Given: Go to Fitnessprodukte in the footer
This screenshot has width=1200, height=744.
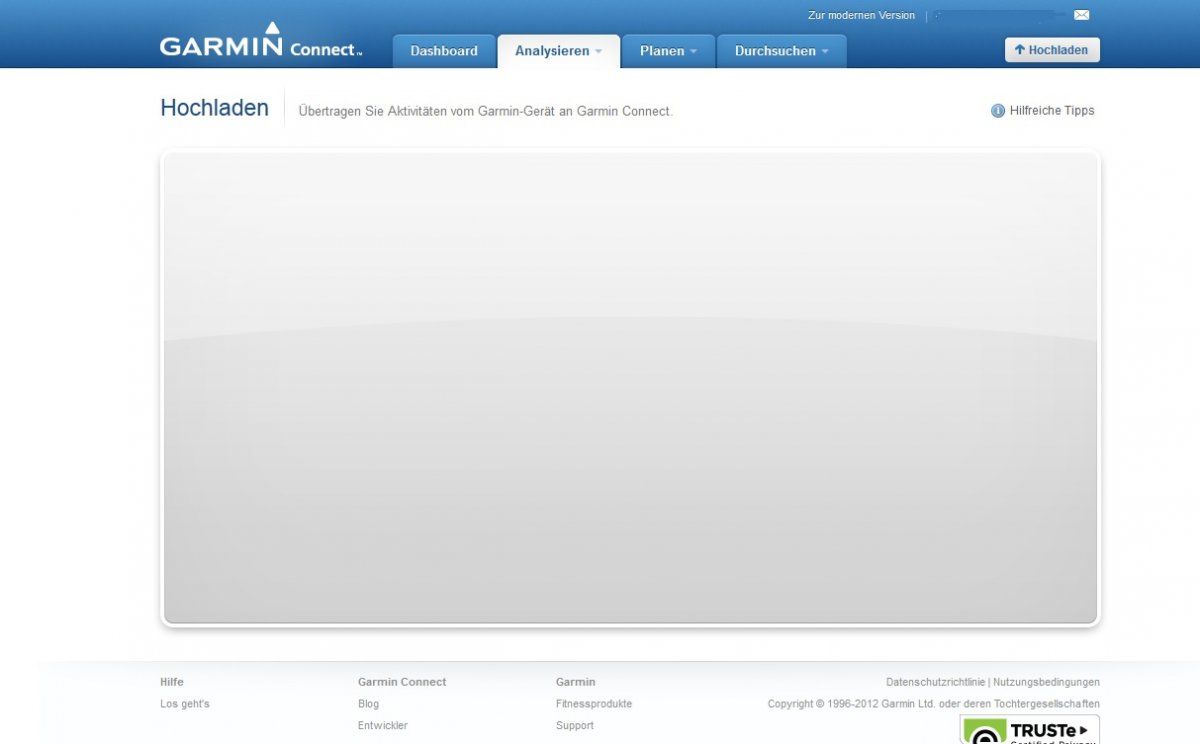Looking at the screenshot, I should tap(593, 704).
